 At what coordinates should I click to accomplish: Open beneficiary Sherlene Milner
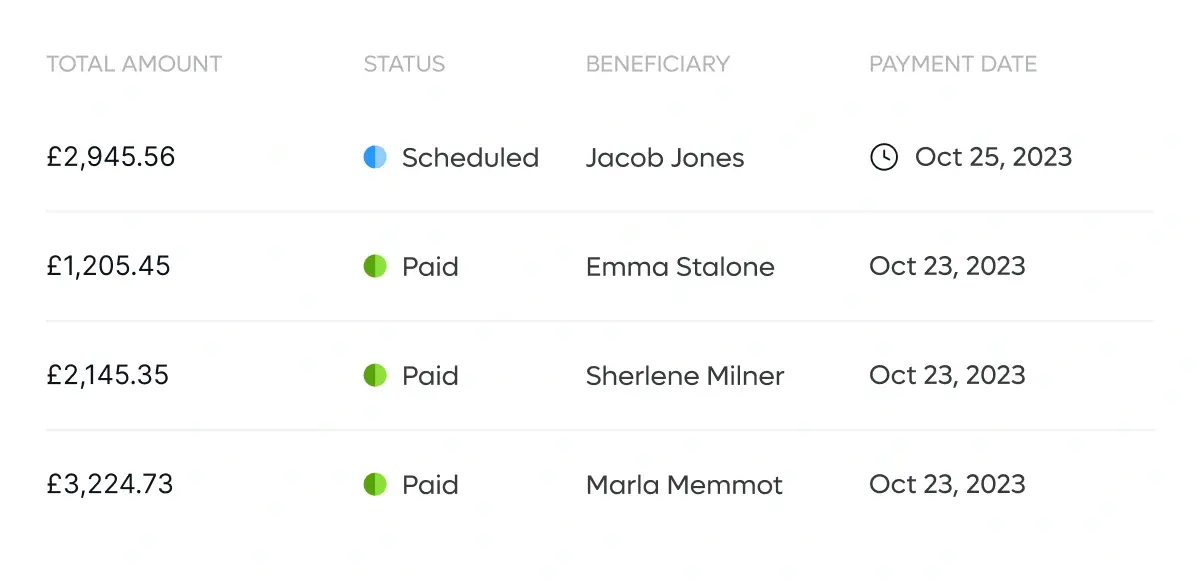coord(685,375)
